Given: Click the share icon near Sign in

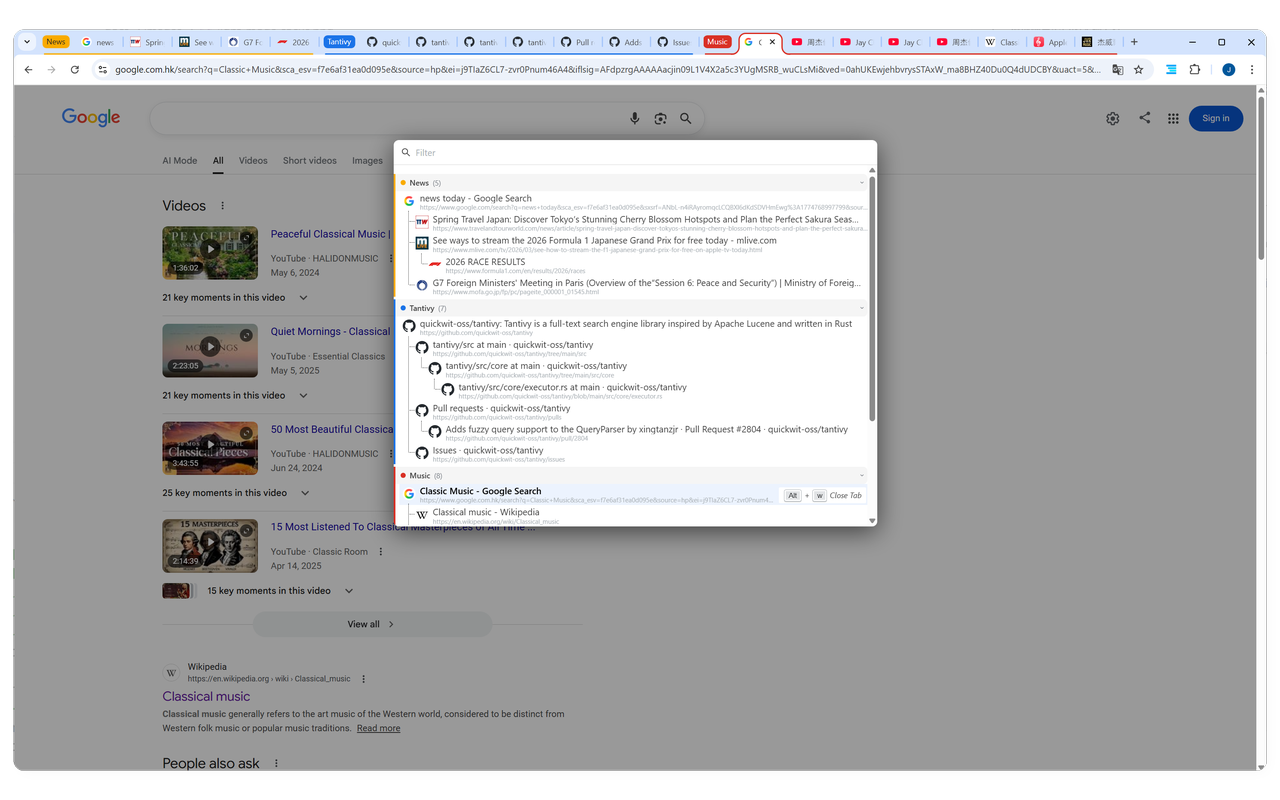Looking at the screenshot, I should [1145, 117].
